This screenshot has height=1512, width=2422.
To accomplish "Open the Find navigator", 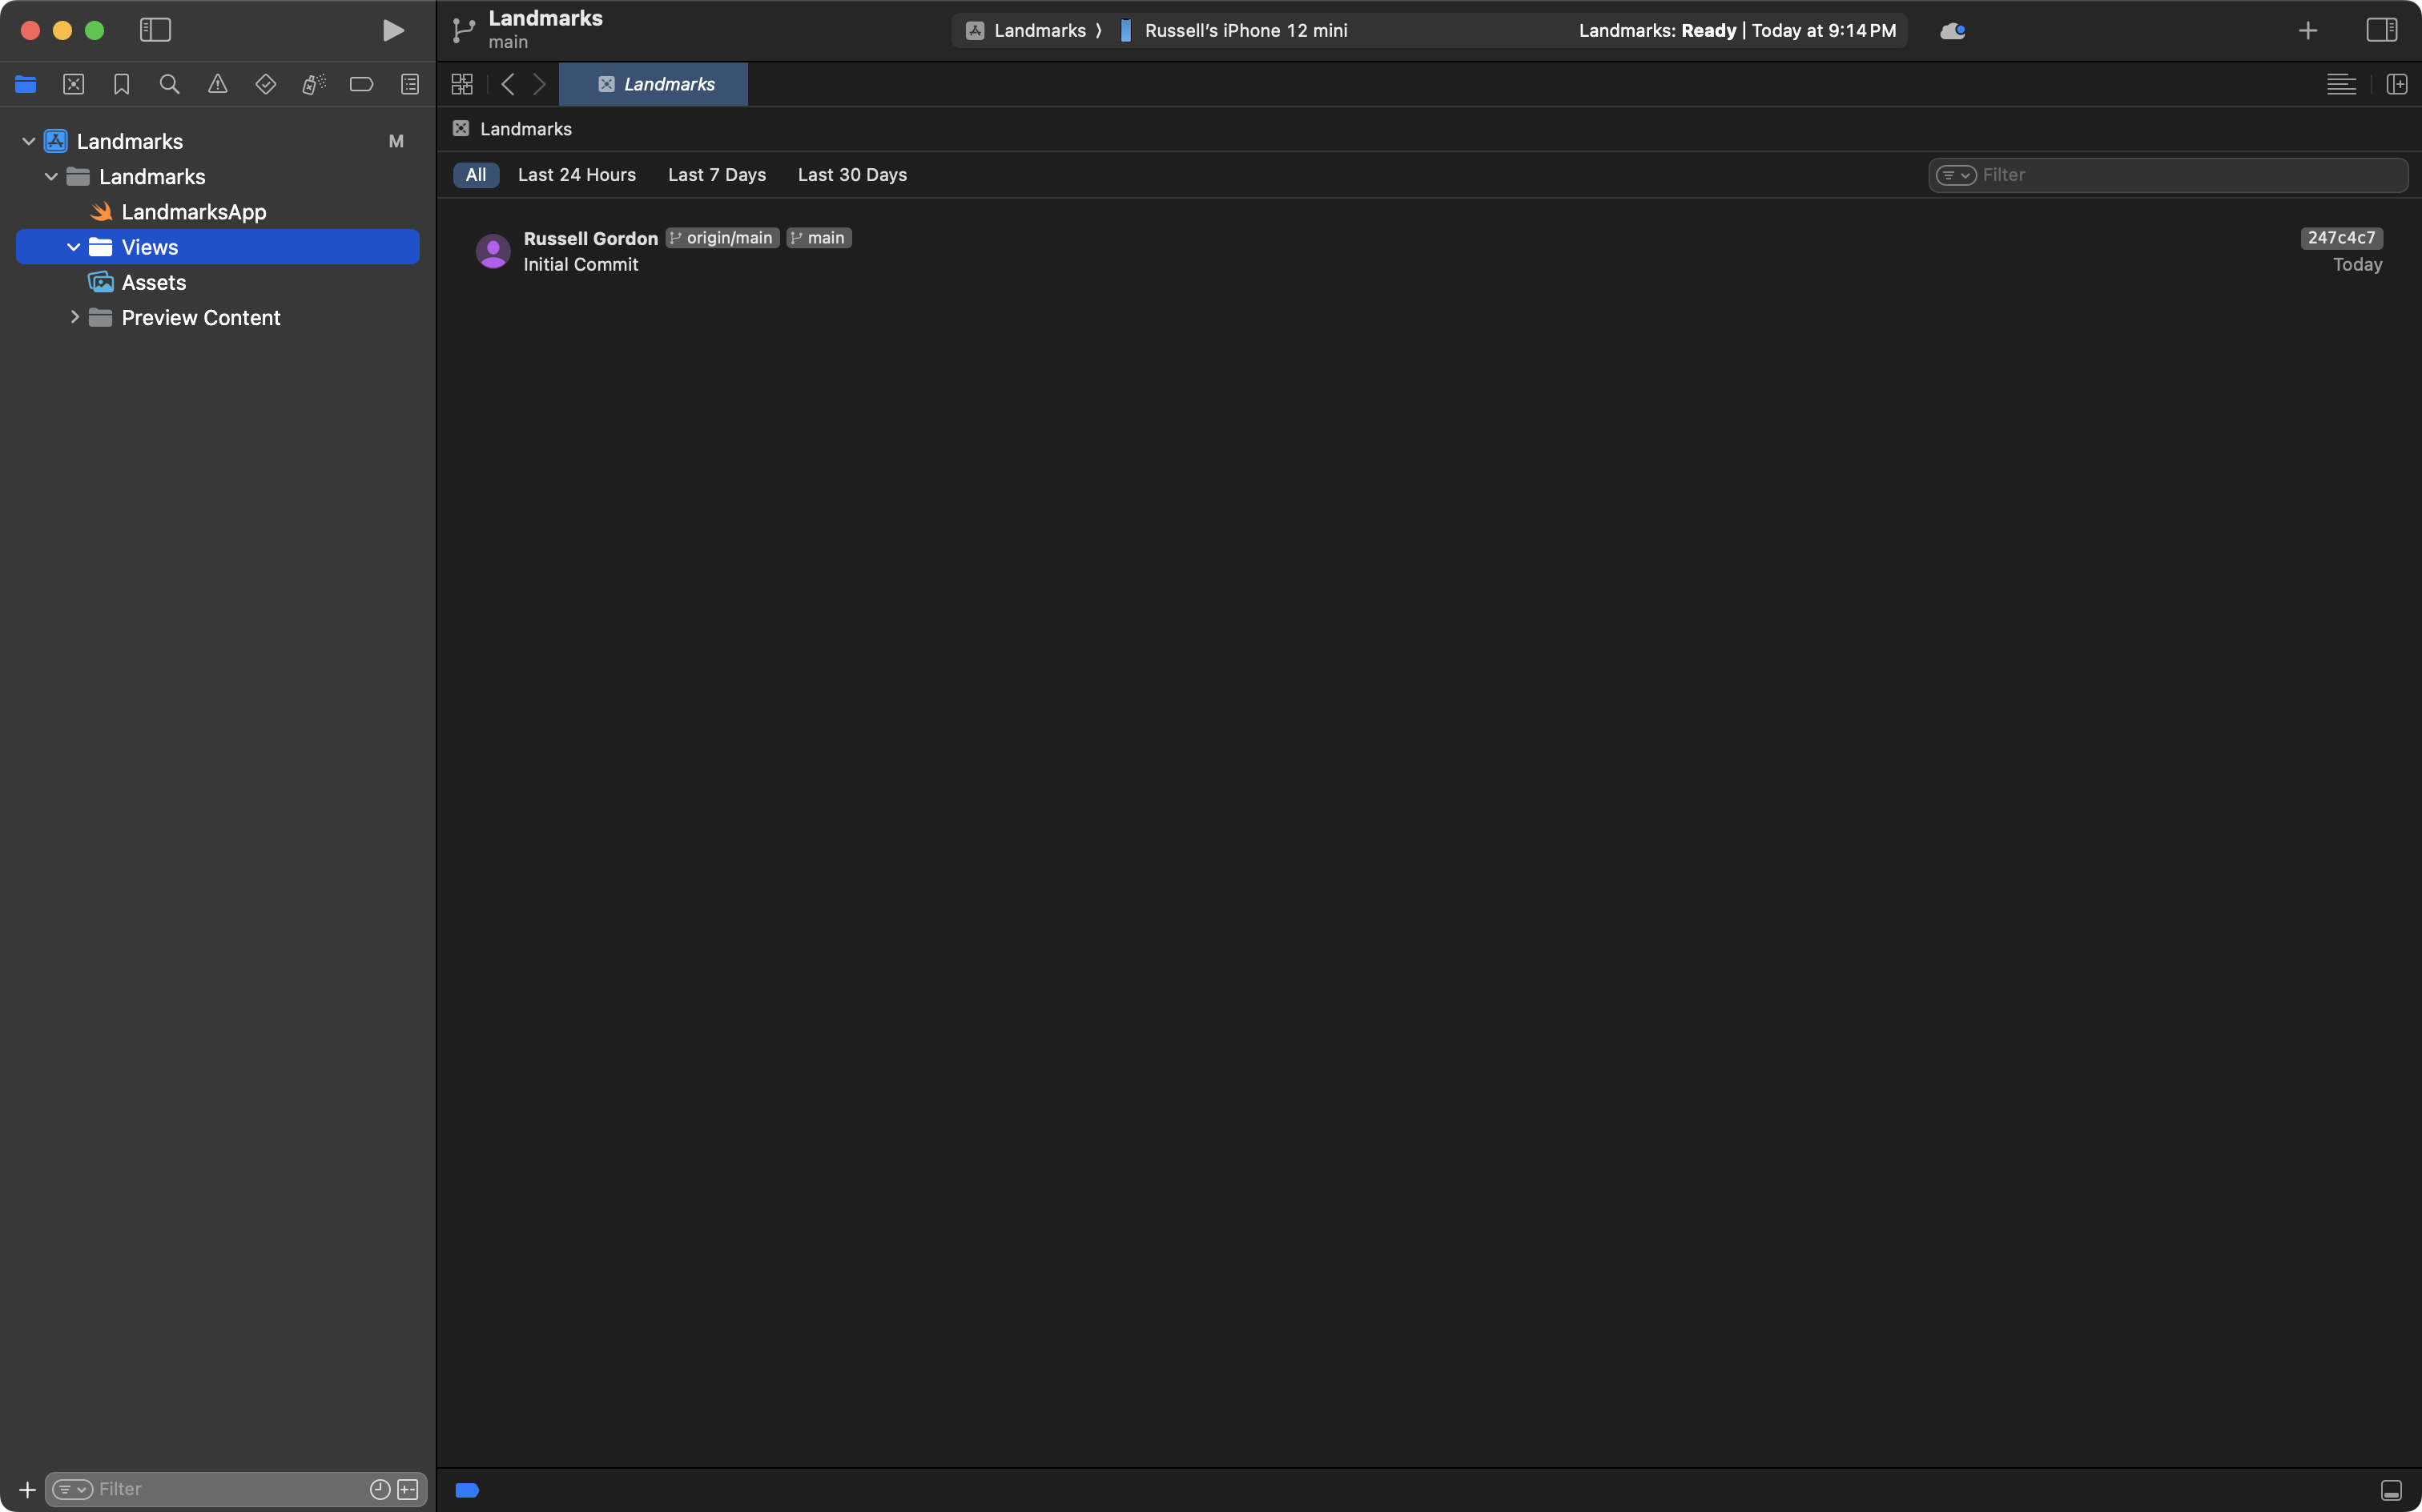I will (x=169, y=84).
